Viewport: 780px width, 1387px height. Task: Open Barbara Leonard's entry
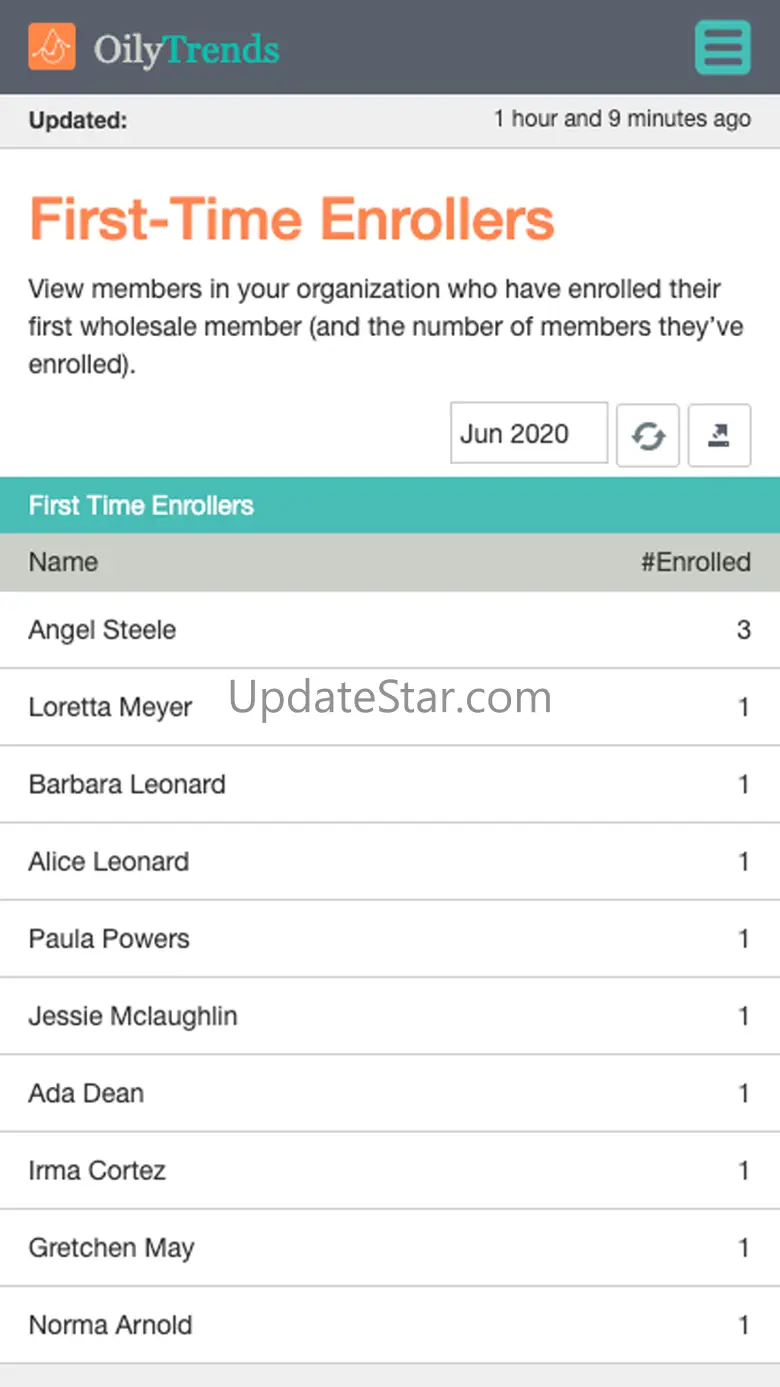point(127,784)
